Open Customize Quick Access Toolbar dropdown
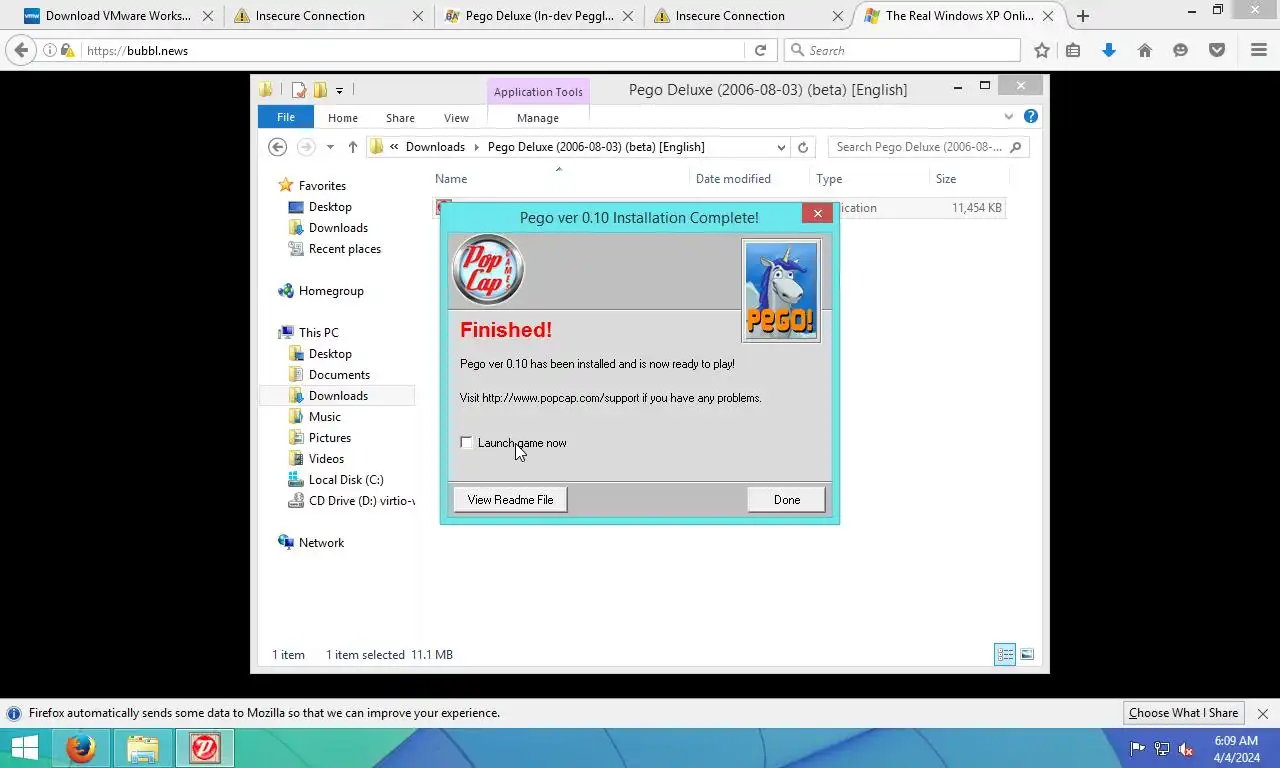The height and width of the screenshot is (768, 1280). coord(339,90)
